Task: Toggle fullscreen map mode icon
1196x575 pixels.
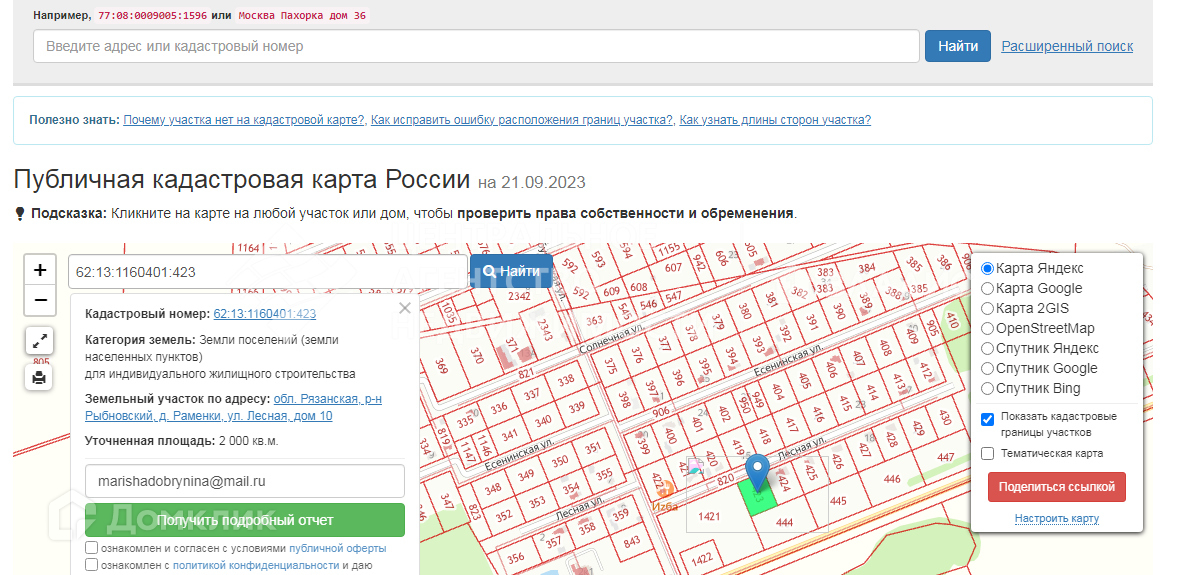Action: (x=39, y=340)
